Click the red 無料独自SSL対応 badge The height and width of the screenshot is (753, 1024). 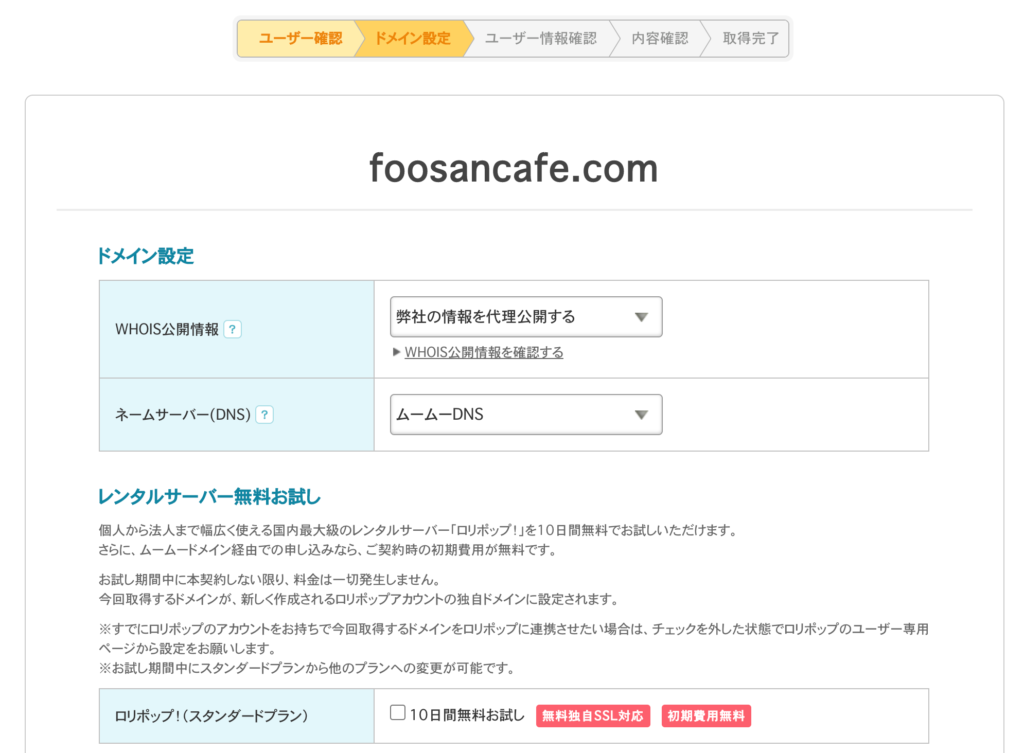click(593, 716)
